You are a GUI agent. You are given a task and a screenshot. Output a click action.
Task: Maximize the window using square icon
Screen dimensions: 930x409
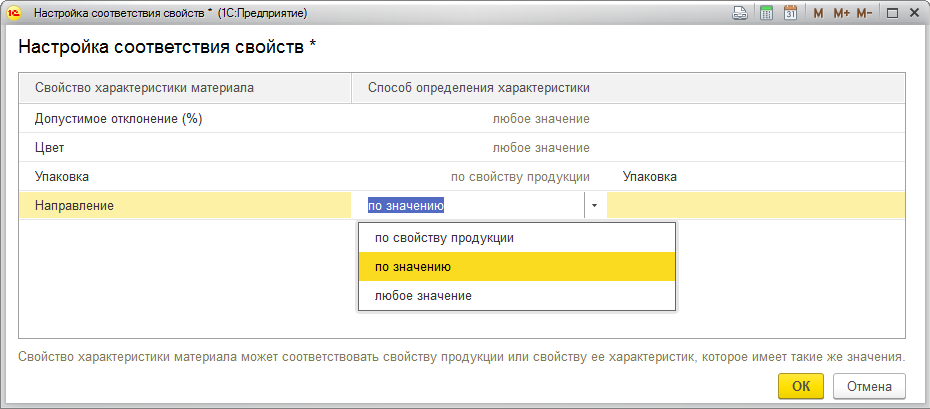tap(891, 13)
